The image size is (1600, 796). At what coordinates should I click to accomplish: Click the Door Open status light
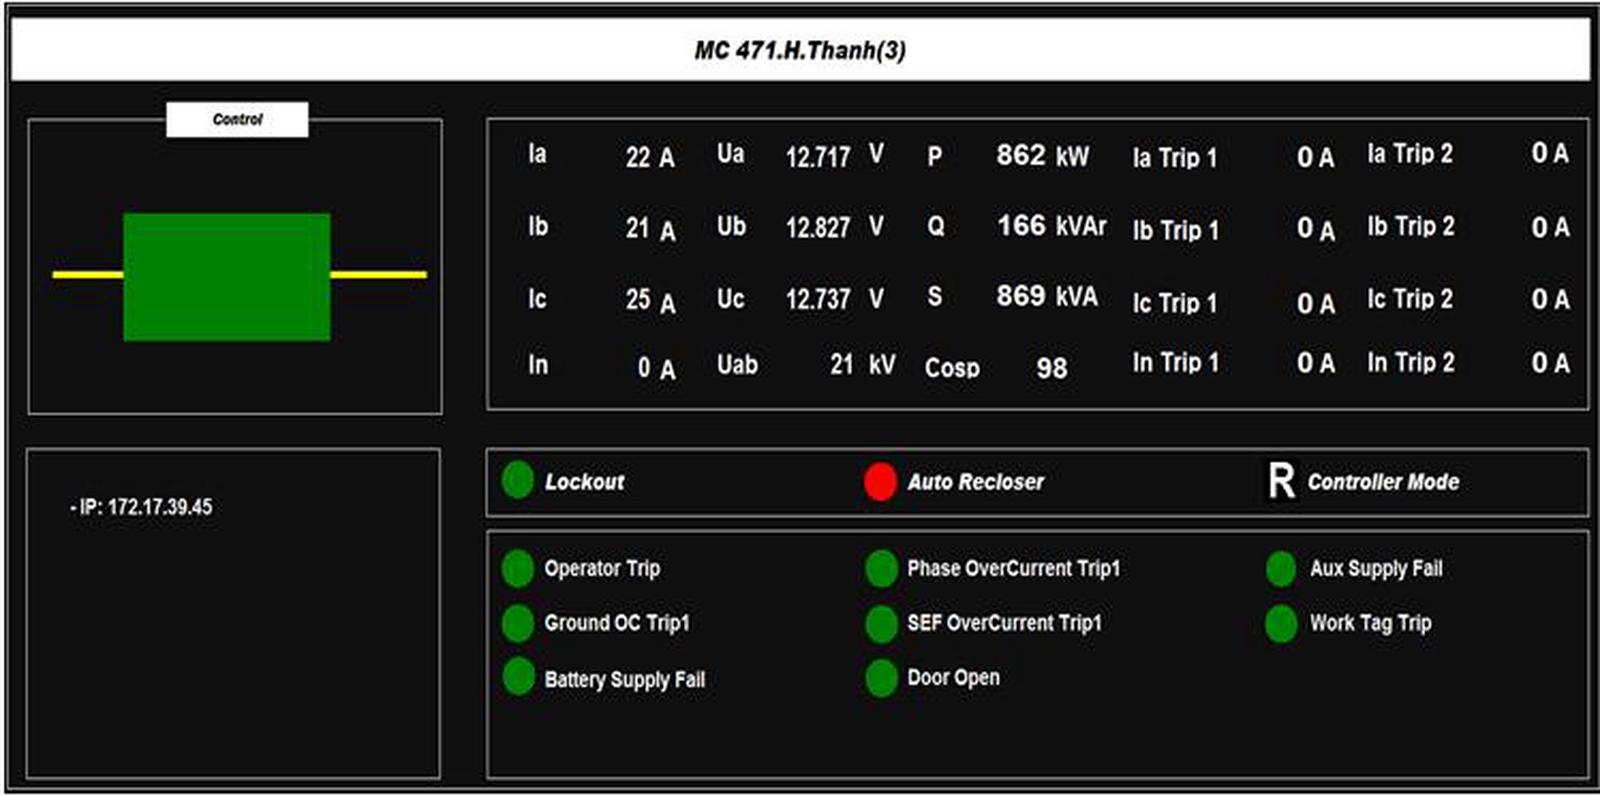point(881,678)
